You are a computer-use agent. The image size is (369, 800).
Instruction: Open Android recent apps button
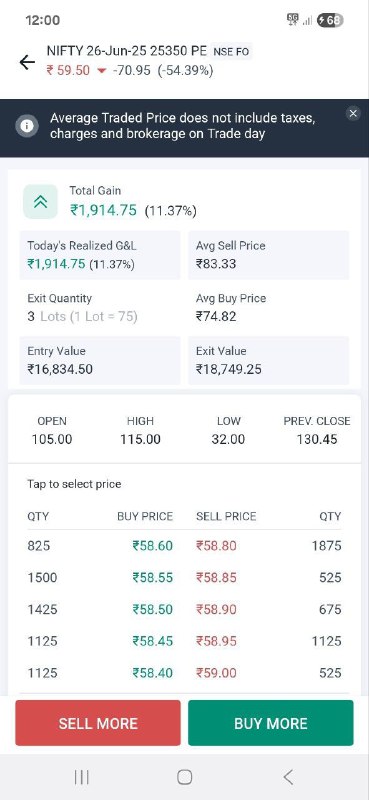(82, 777)
